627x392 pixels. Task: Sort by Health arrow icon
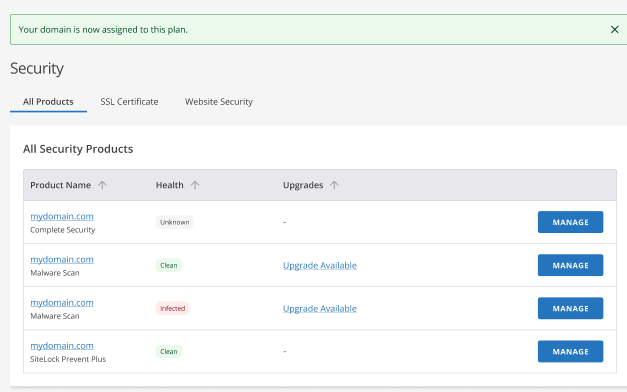tap(195, 185)
